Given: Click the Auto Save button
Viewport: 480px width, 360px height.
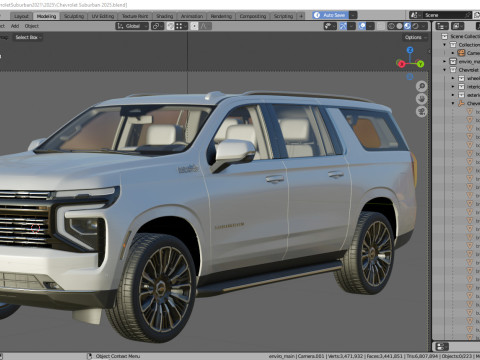Looking at the screenshot, I should (330, 15).
